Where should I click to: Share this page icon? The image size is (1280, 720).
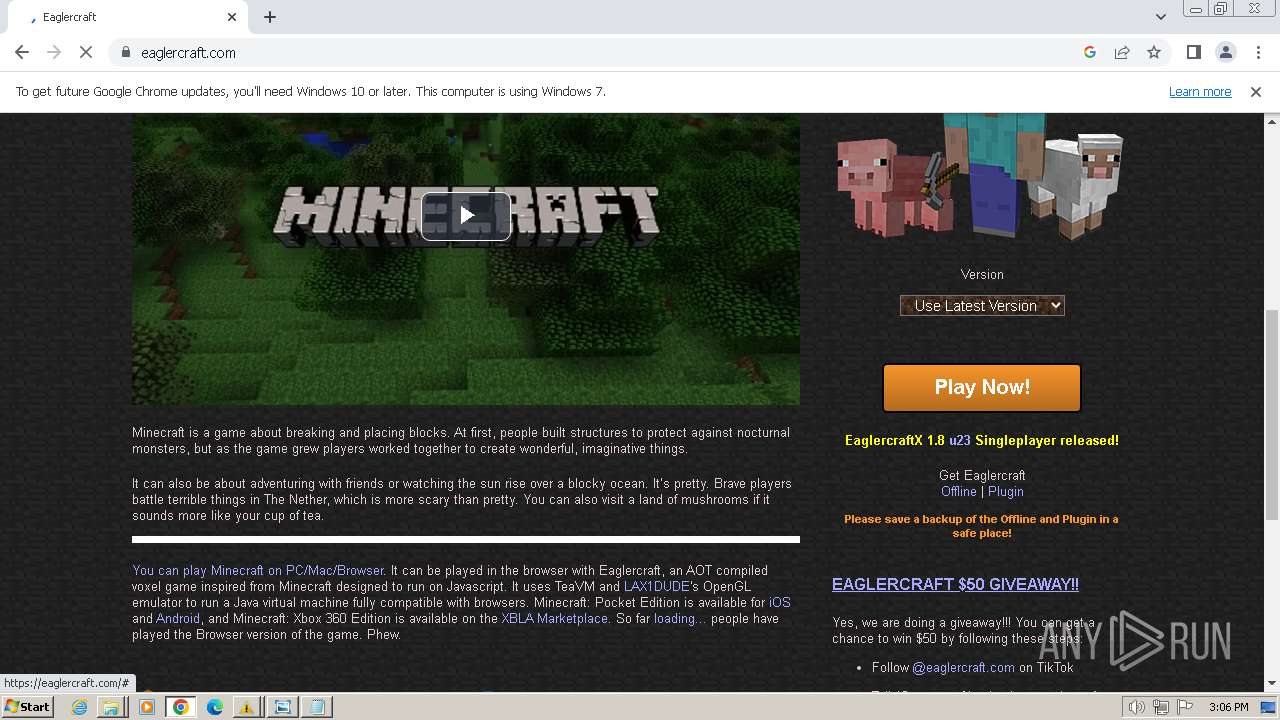1122,52
